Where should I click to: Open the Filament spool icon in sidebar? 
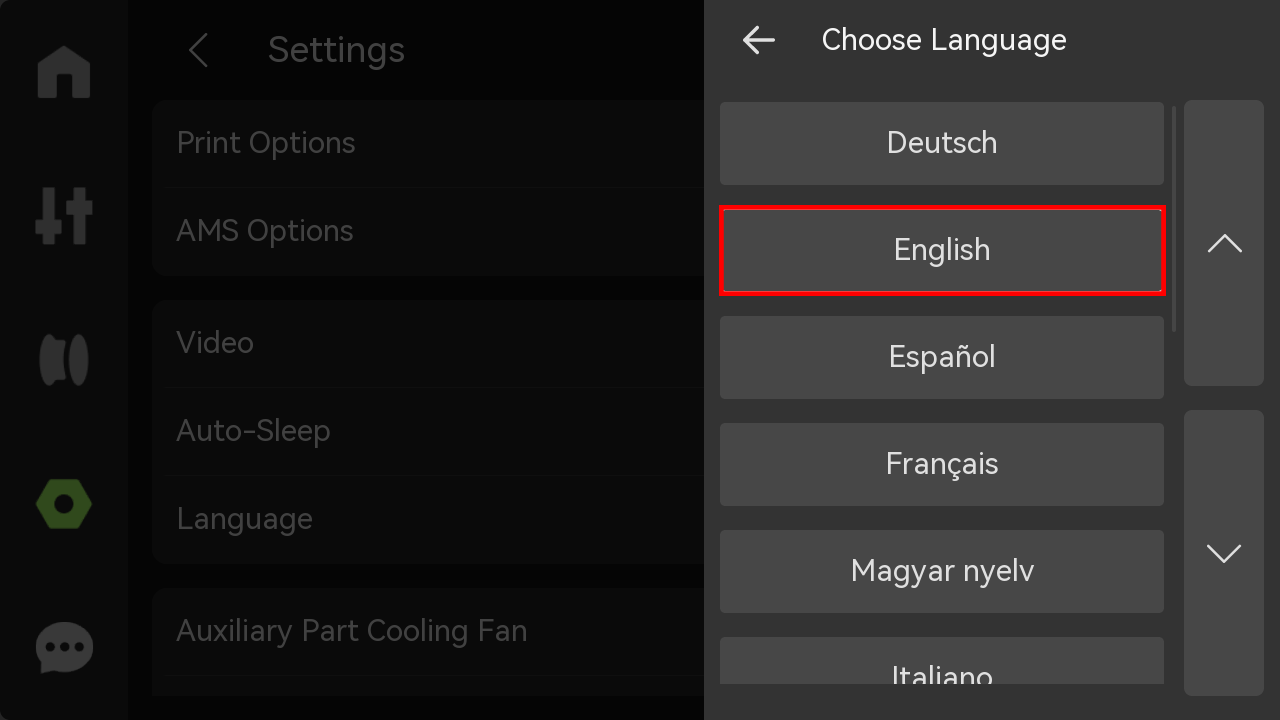[x=64, y=360]
